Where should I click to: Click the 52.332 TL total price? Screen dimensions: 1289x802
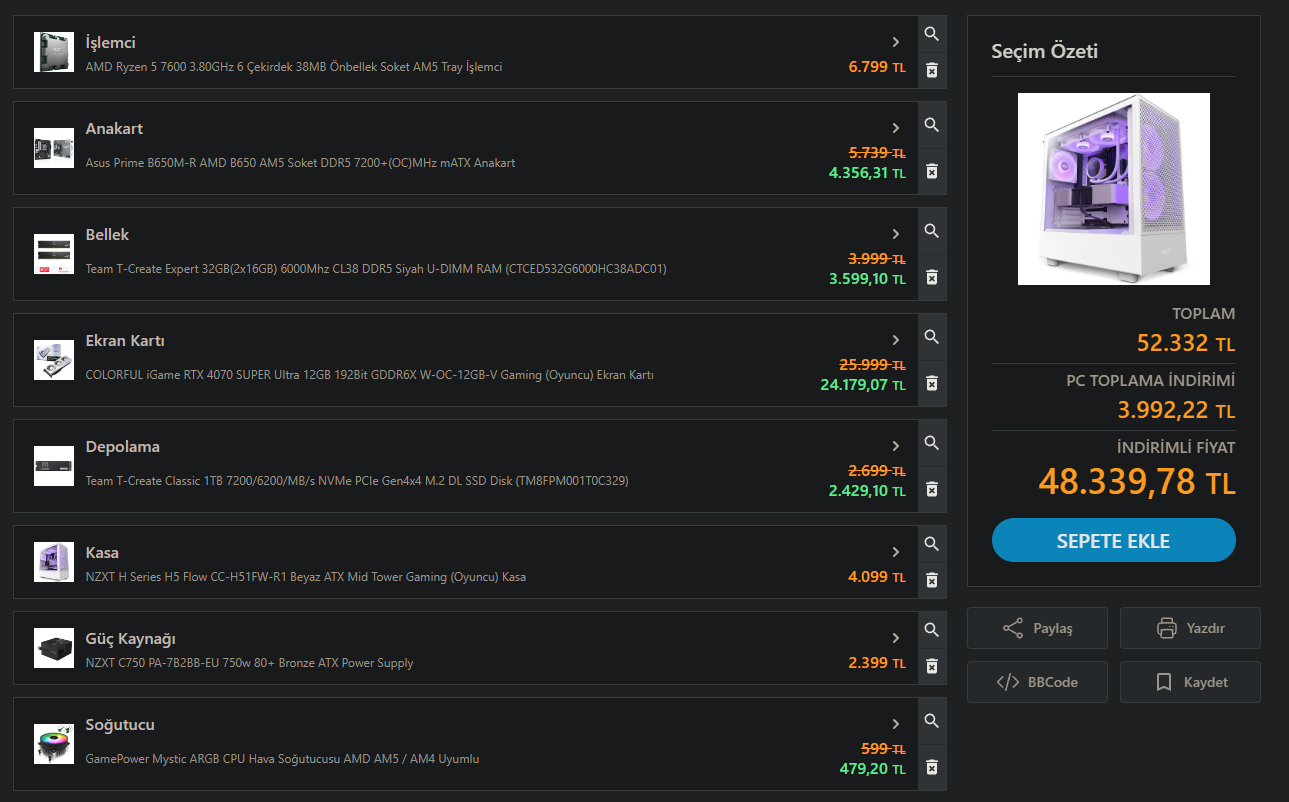click(x=1186, y=343)
